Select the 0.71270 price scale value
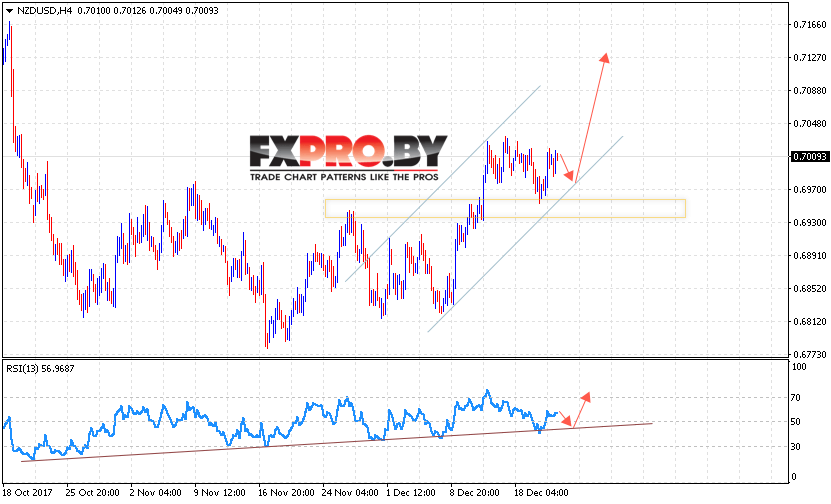Viewport: 831px width, 504px height. coord(810,57)
